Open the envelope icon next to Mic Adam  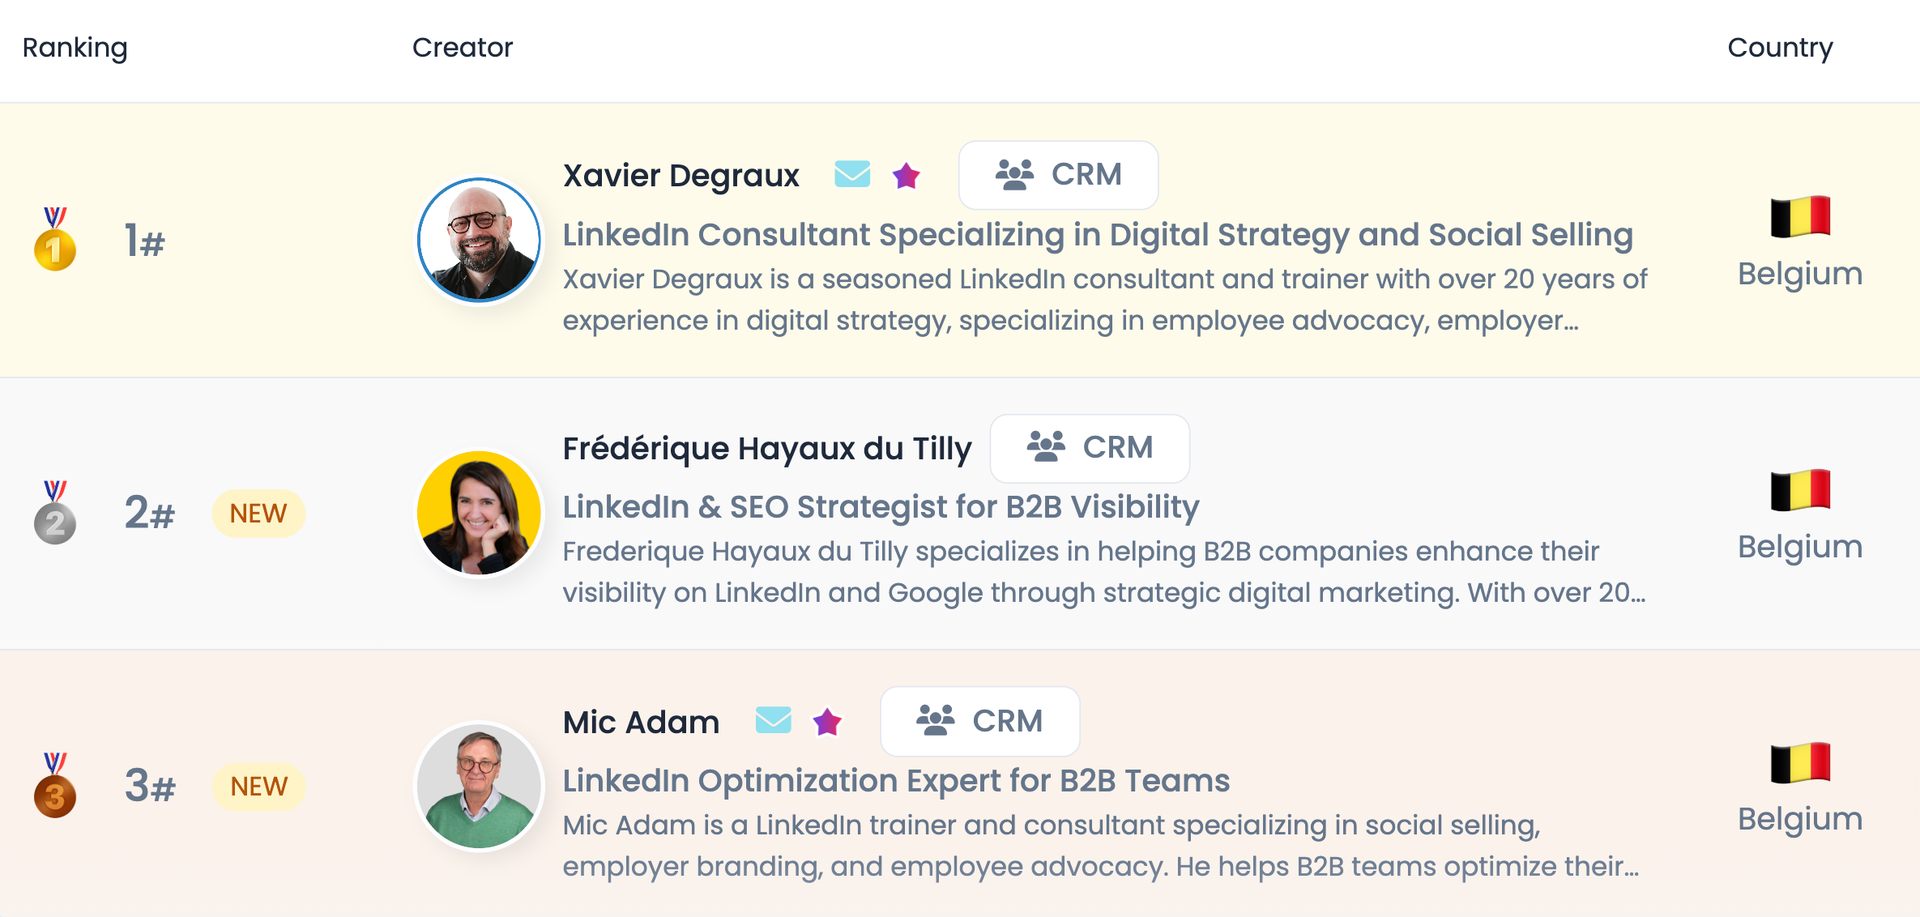coord(773,721)
